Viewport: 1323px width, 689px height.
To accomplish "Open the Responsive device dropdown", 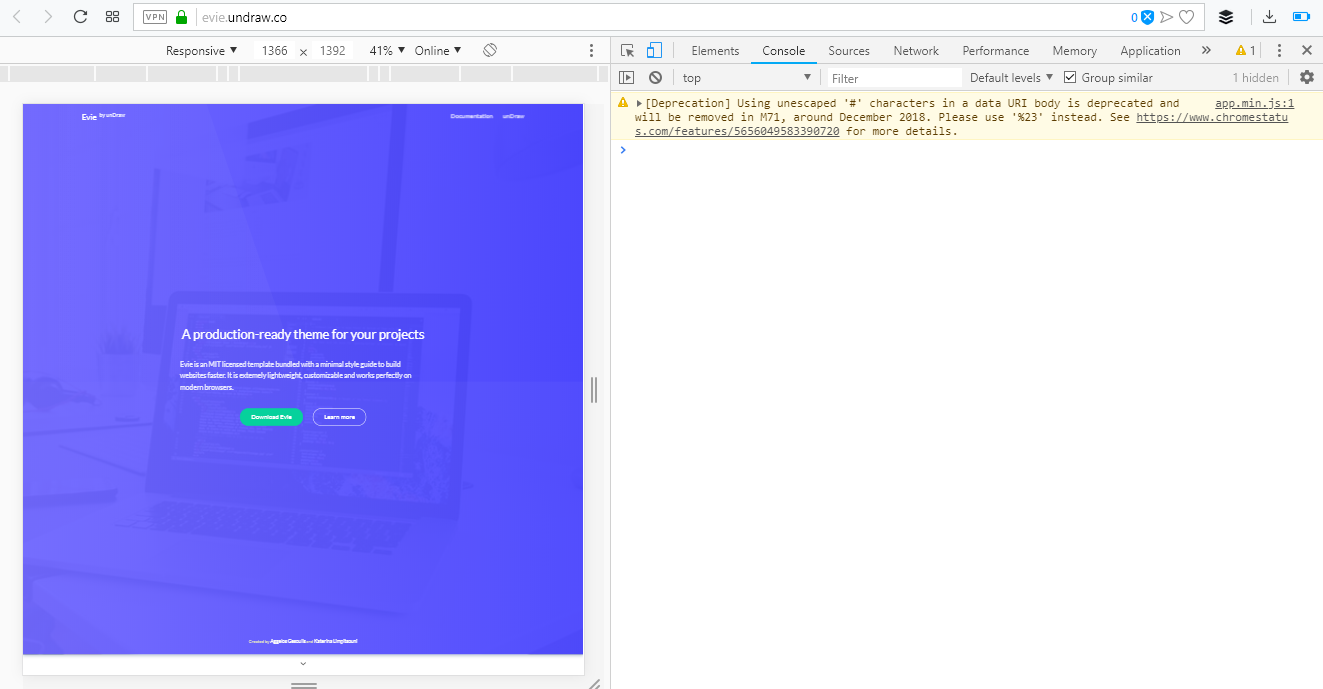I will click(x=200, y=49).
